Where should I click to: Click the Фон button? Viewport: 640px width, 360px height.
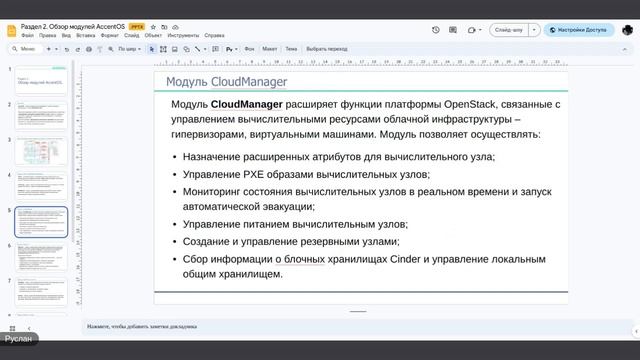coord(249,49)
